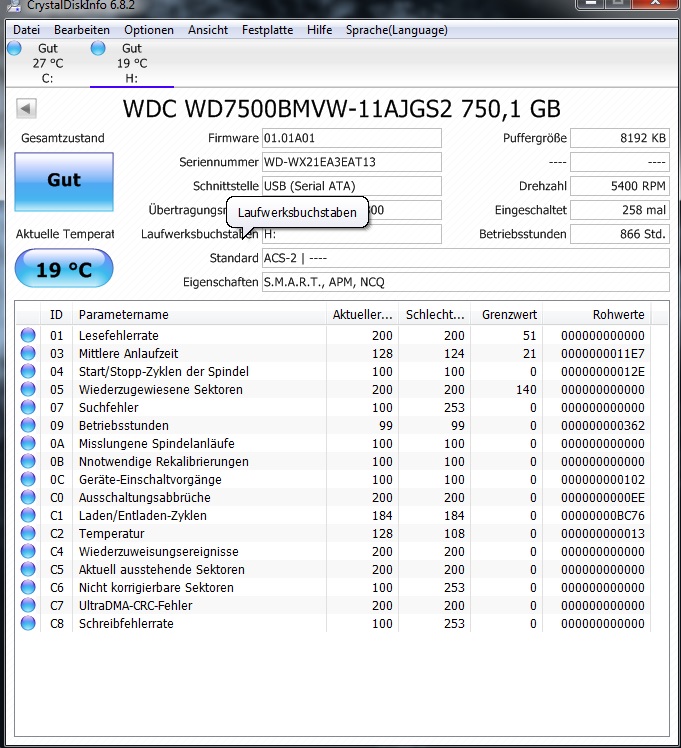Click status orb of Mittlere Anlaufzeit row

pos(28,353)
